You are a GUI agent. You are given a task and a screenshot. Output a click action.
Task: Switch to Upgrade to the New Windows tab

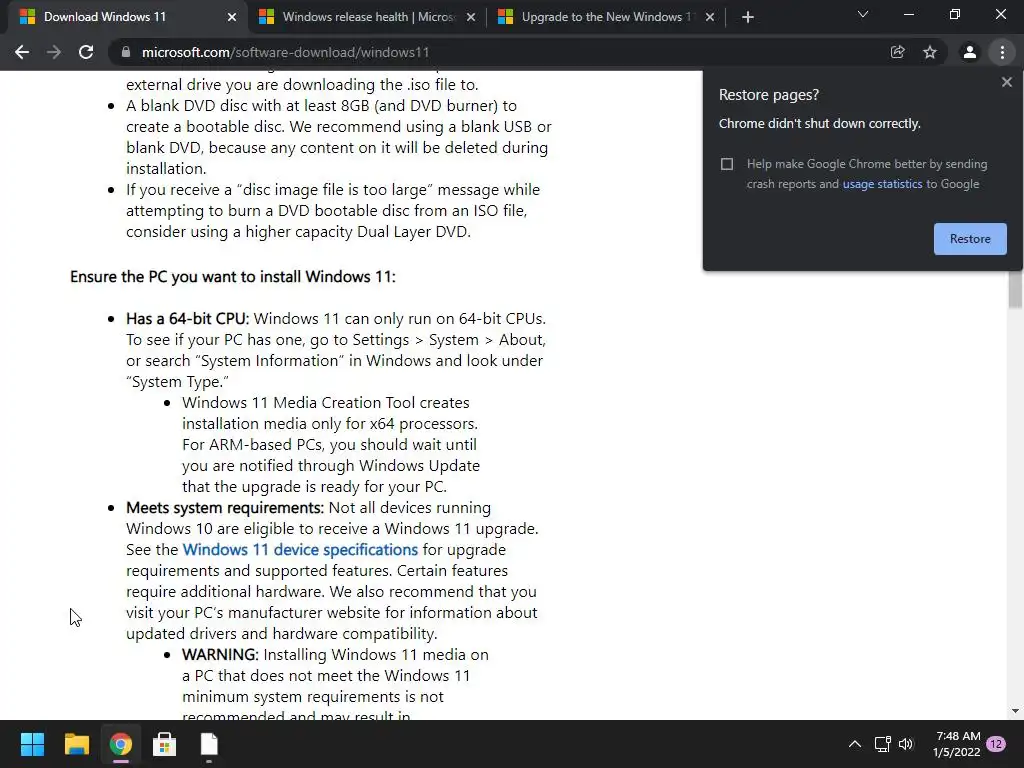605,17
